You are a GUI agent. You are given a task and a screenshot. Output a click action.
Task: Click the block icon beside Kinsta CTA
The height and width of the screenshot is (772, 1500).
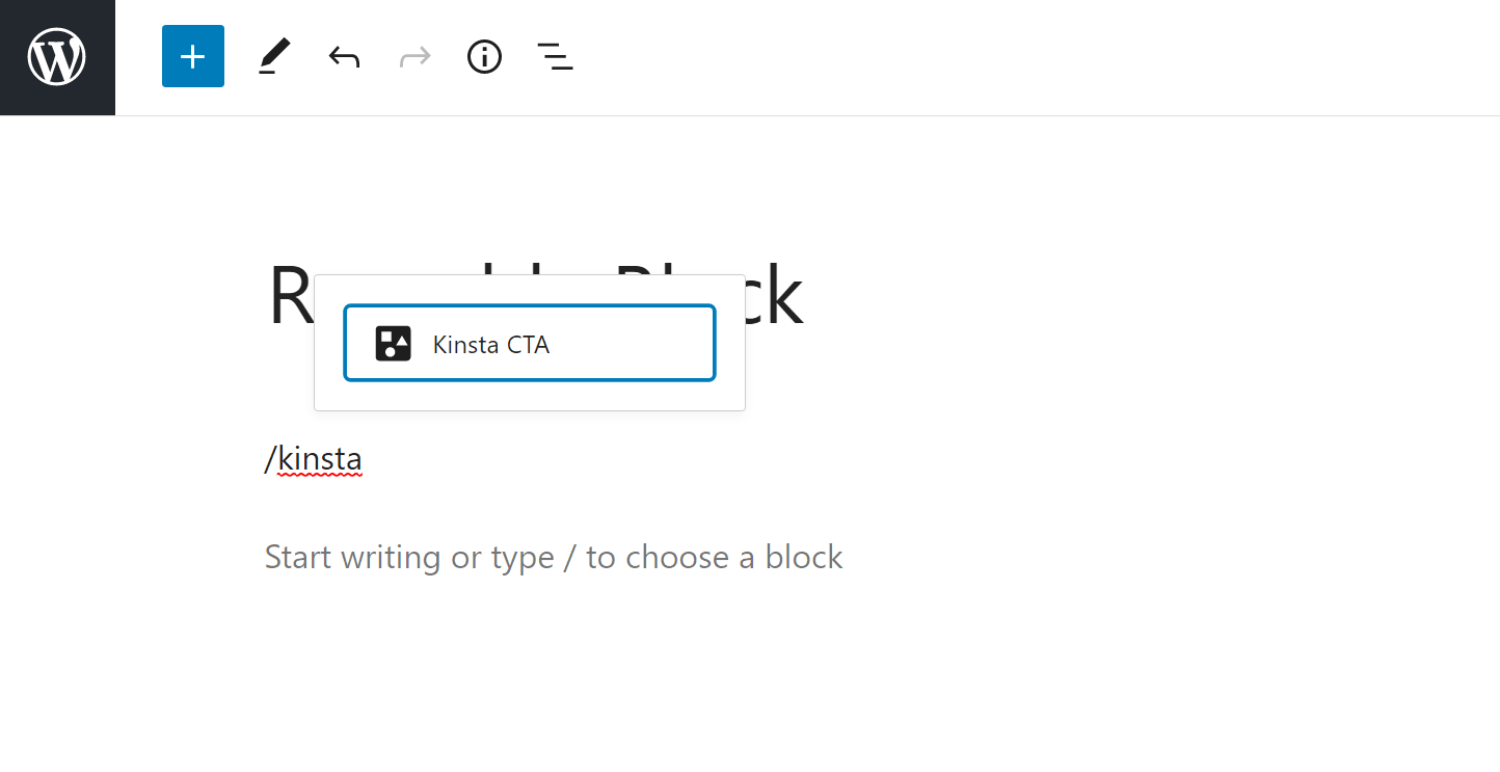pos(394,343)
